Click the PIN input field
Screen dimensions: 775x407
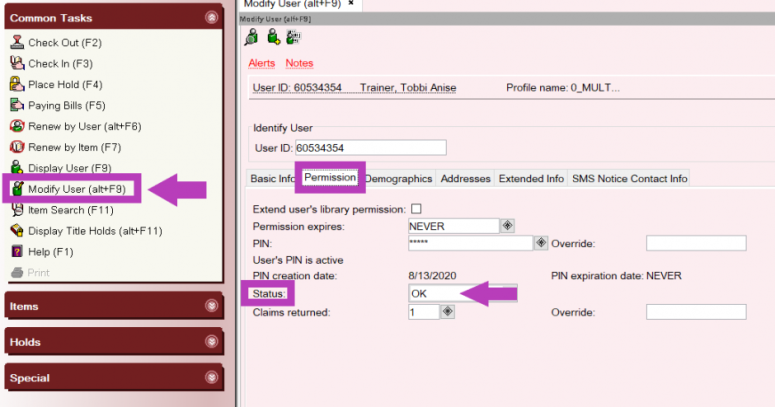[471, 243]
